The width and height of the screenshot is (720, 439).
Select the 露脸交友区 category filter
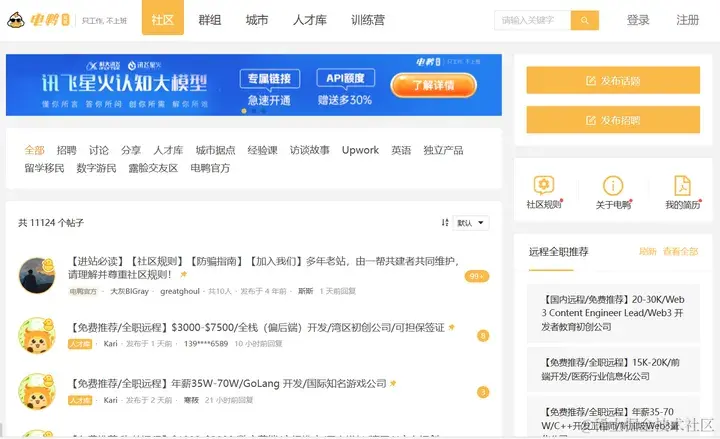(x=153, y=168)
